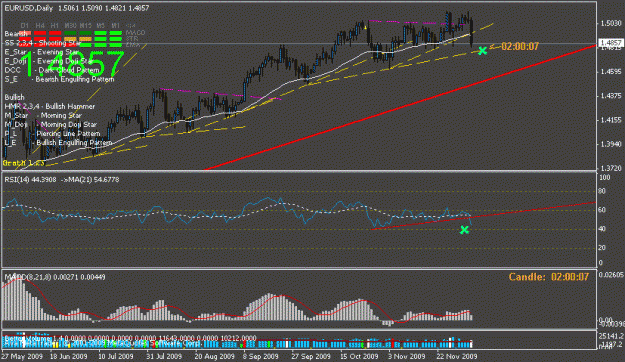Select the red trendline in the RSI window
This screenshot has width=625, height=362.
point(483,216)
